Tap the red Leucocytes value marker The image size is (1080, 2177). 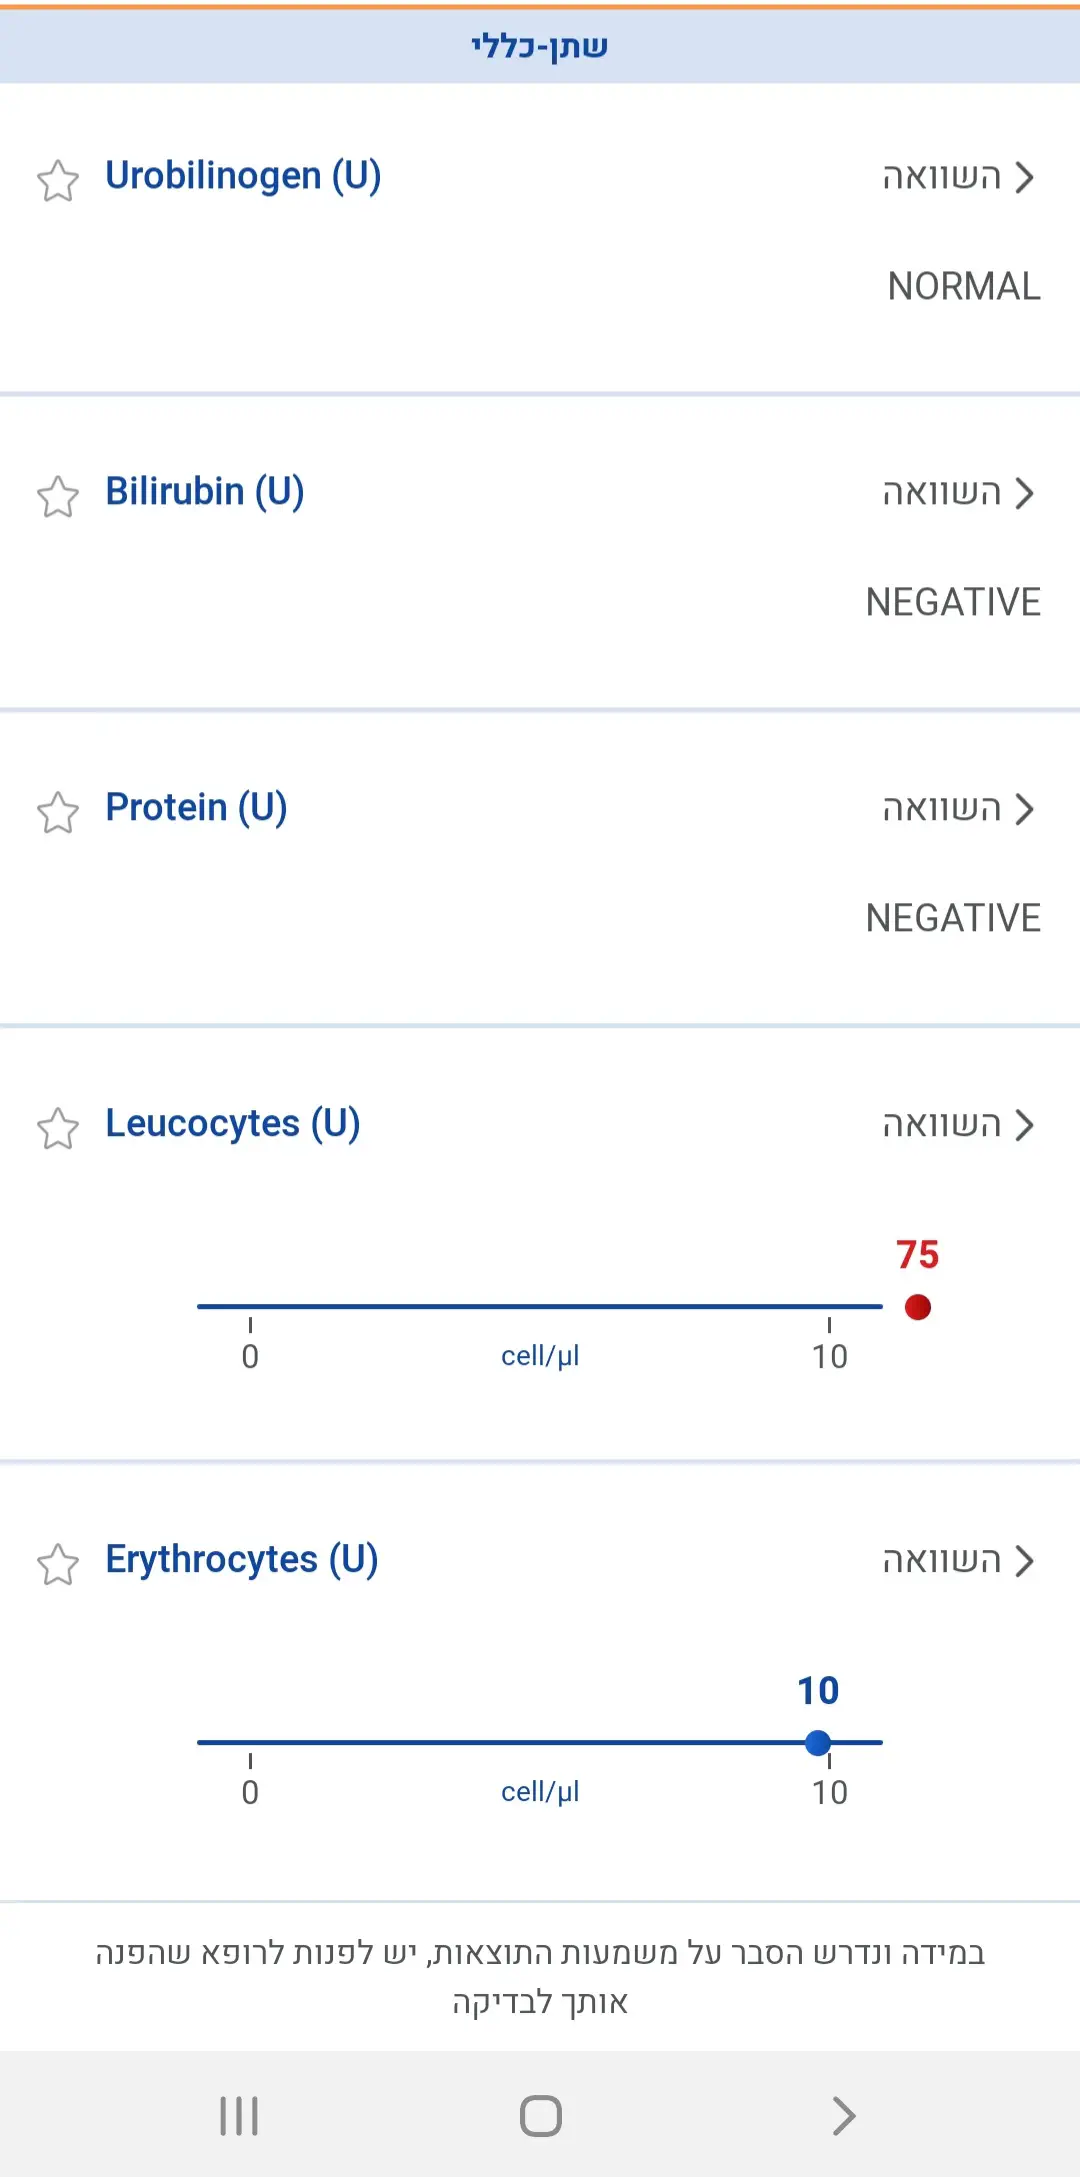coord(918,1307)
